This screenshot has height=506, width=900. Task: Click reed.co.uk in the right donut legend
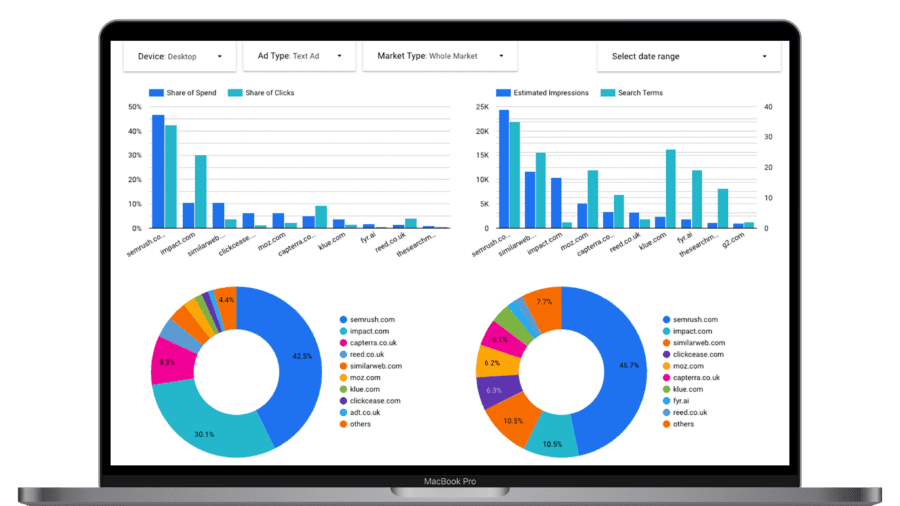pyautogui.click(x=685, y=412)
